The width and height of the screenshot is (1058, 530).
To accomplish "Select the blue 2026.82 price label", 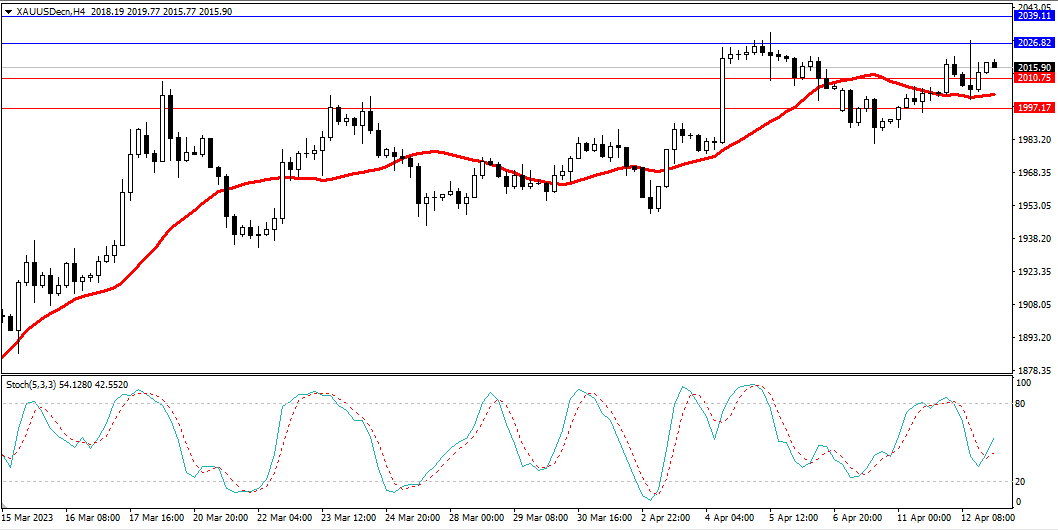I will pos(1034,43).
